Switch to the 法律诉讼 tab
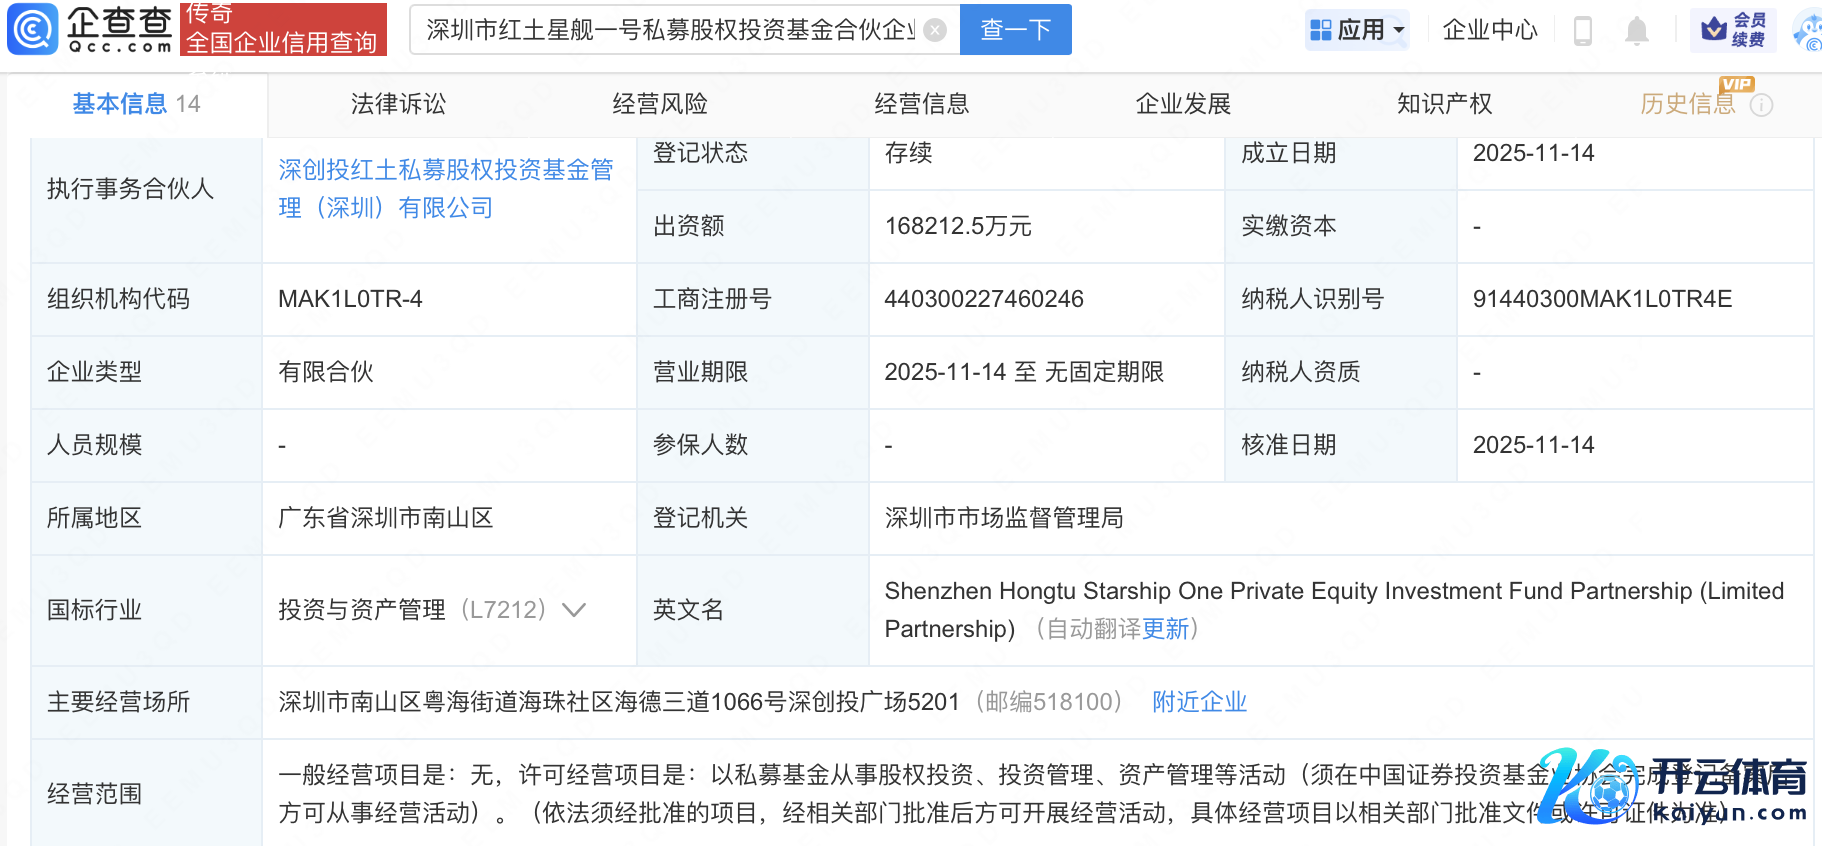 (398, 104)
